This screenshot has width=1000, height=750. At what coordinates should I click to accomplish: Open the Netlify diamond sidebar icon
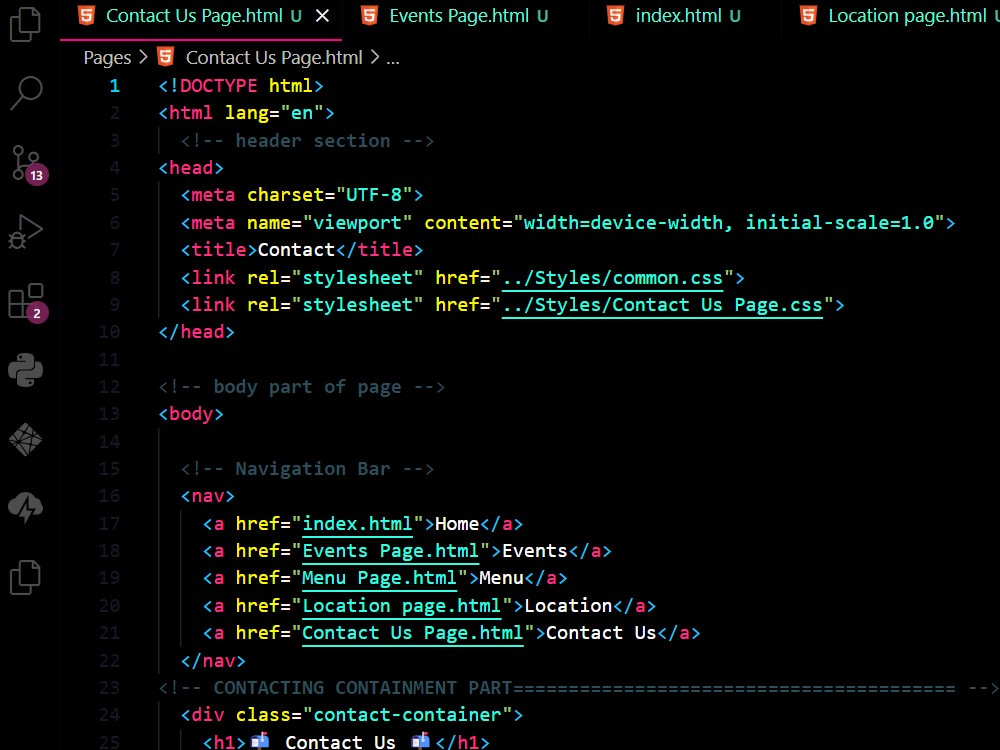26,439
